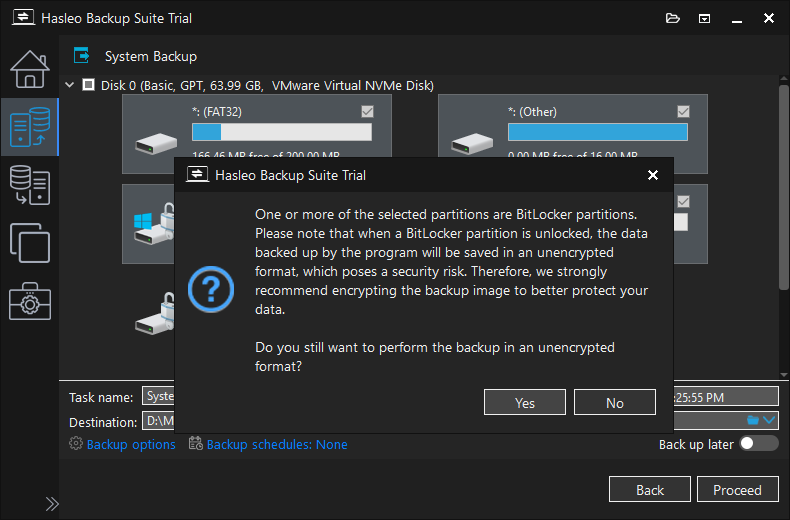Open the Backup options link

coord(131,444)
